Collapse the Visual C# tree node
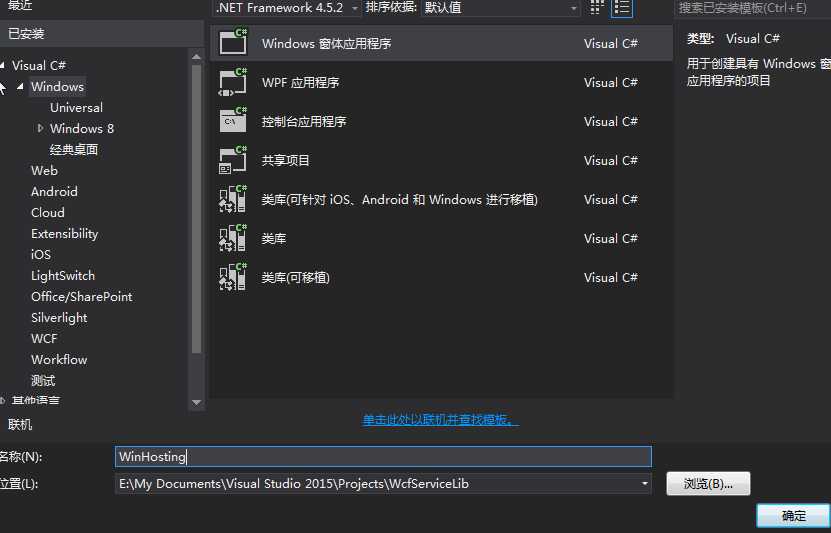Viewport: 831px width, 533px height. click(2, 65)
